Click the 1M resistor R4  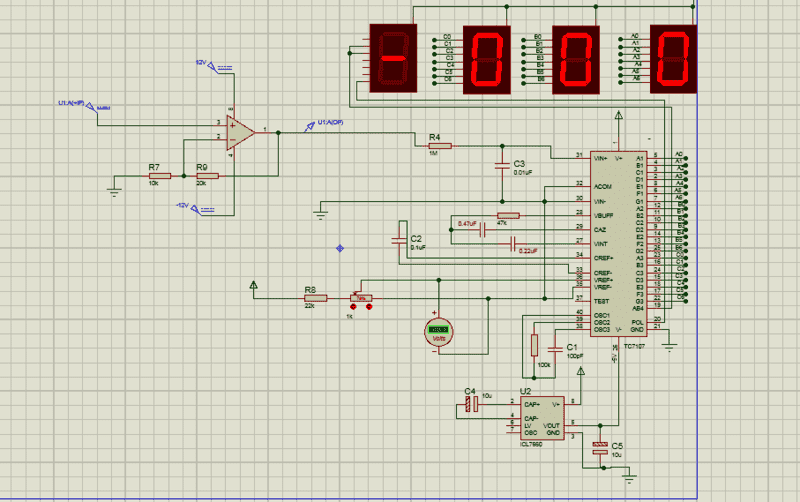tap(439, 146)
